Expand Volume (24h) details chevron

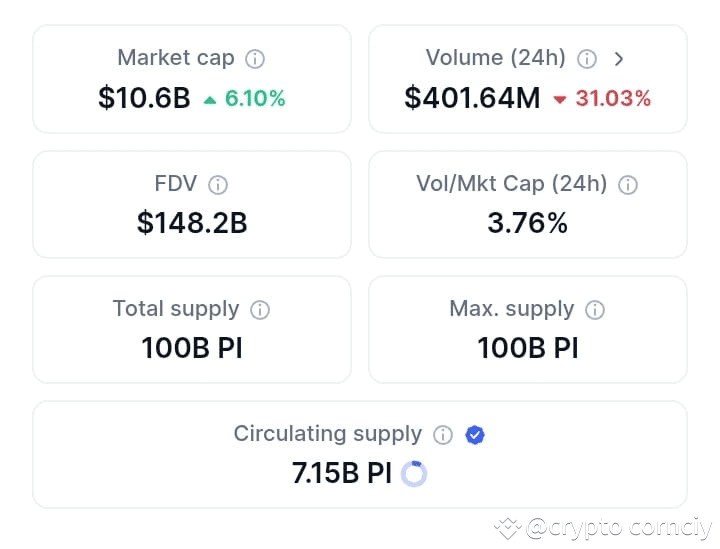click(619, 59)
